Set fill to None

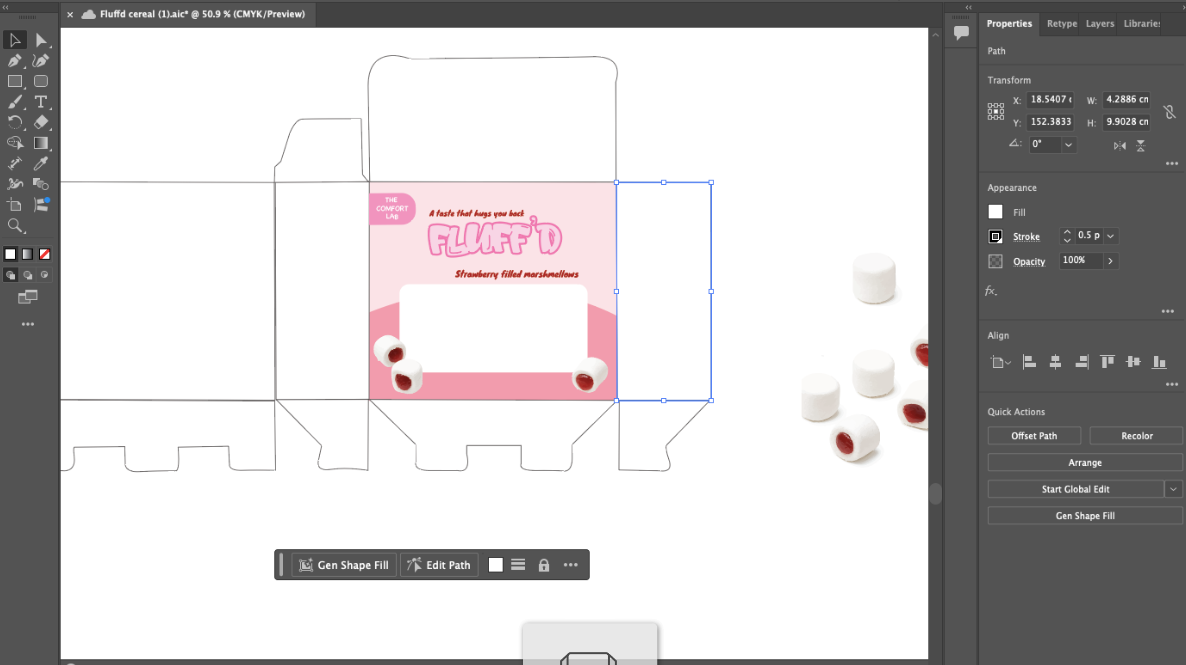[45, 254]
